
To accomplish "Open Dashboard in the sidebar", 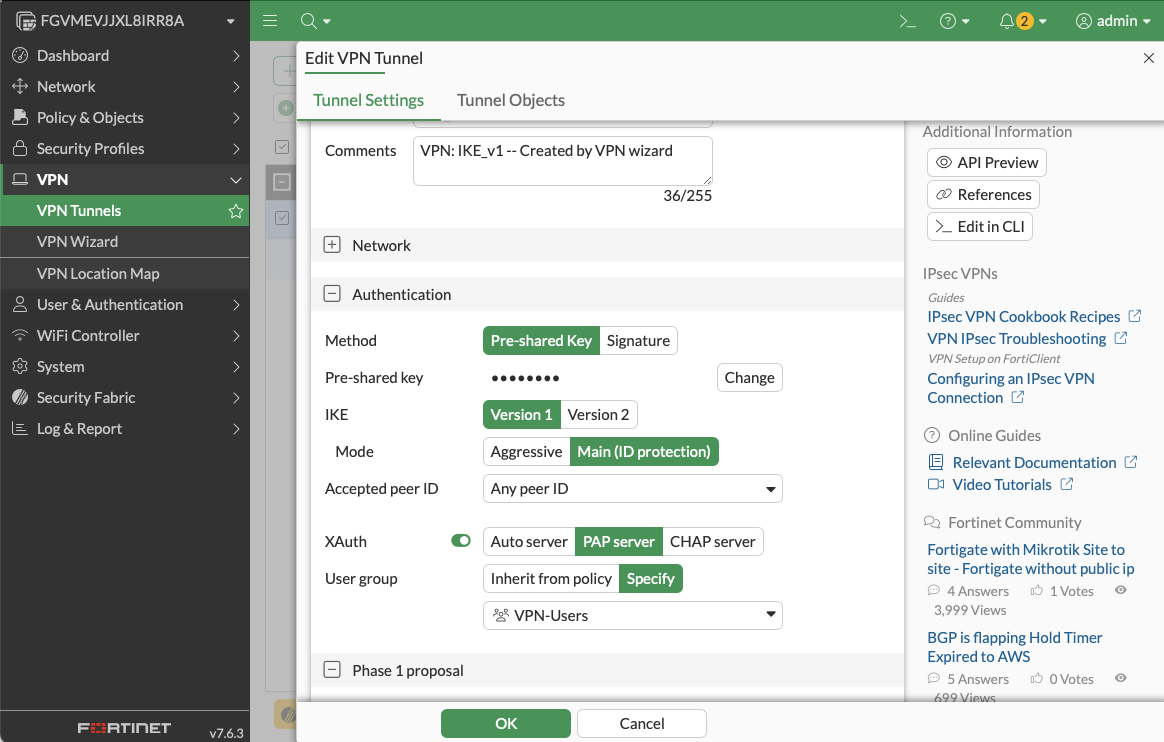I will 125,56.
